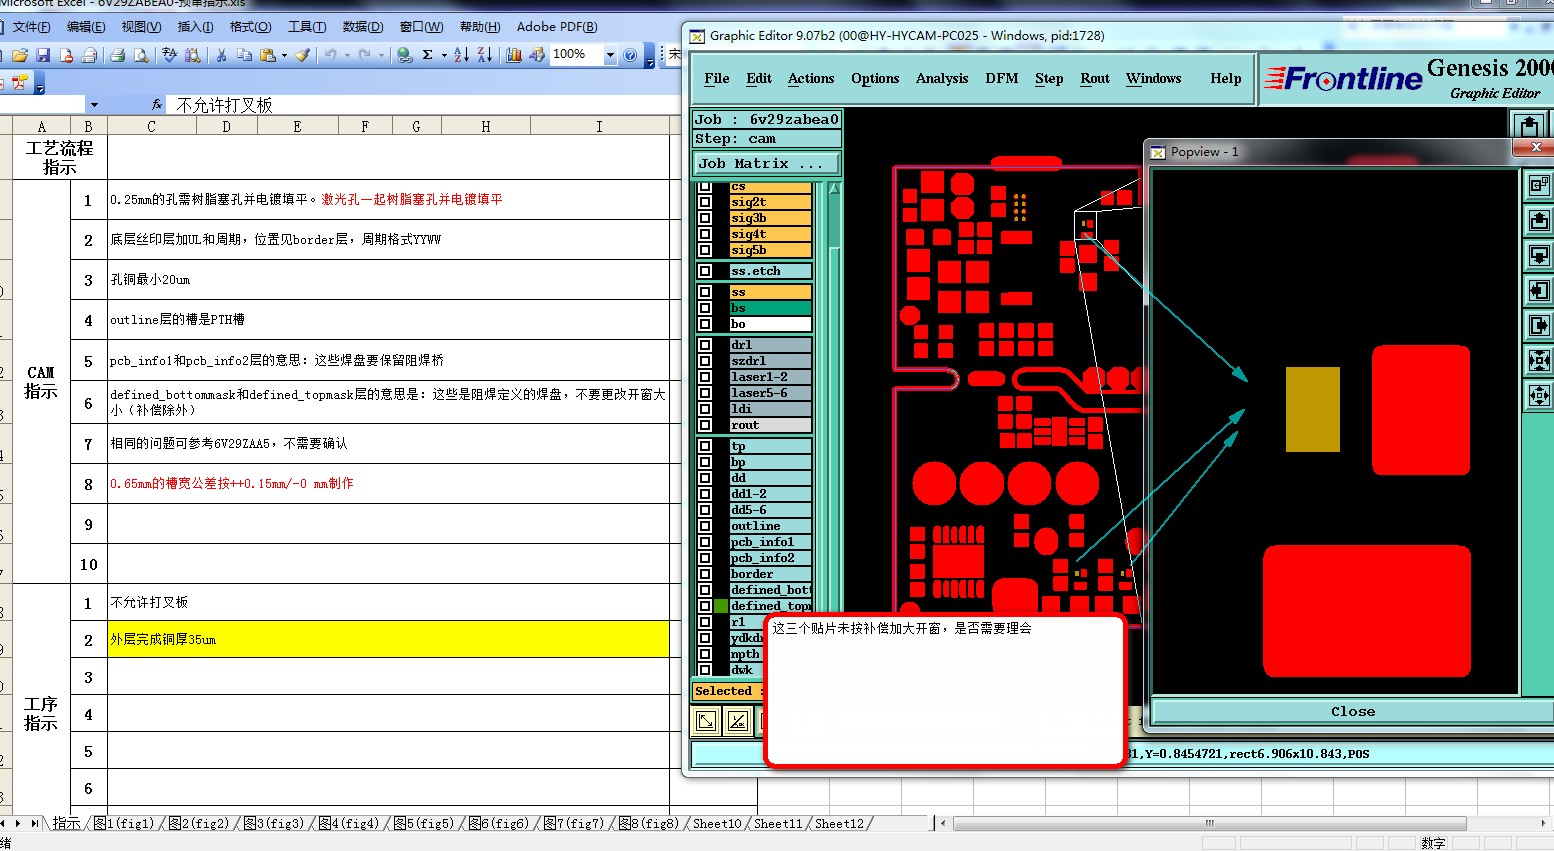Screen dimensions: 1554x851
Task: Toggle the drl layer checkbox
Action: 705,345
